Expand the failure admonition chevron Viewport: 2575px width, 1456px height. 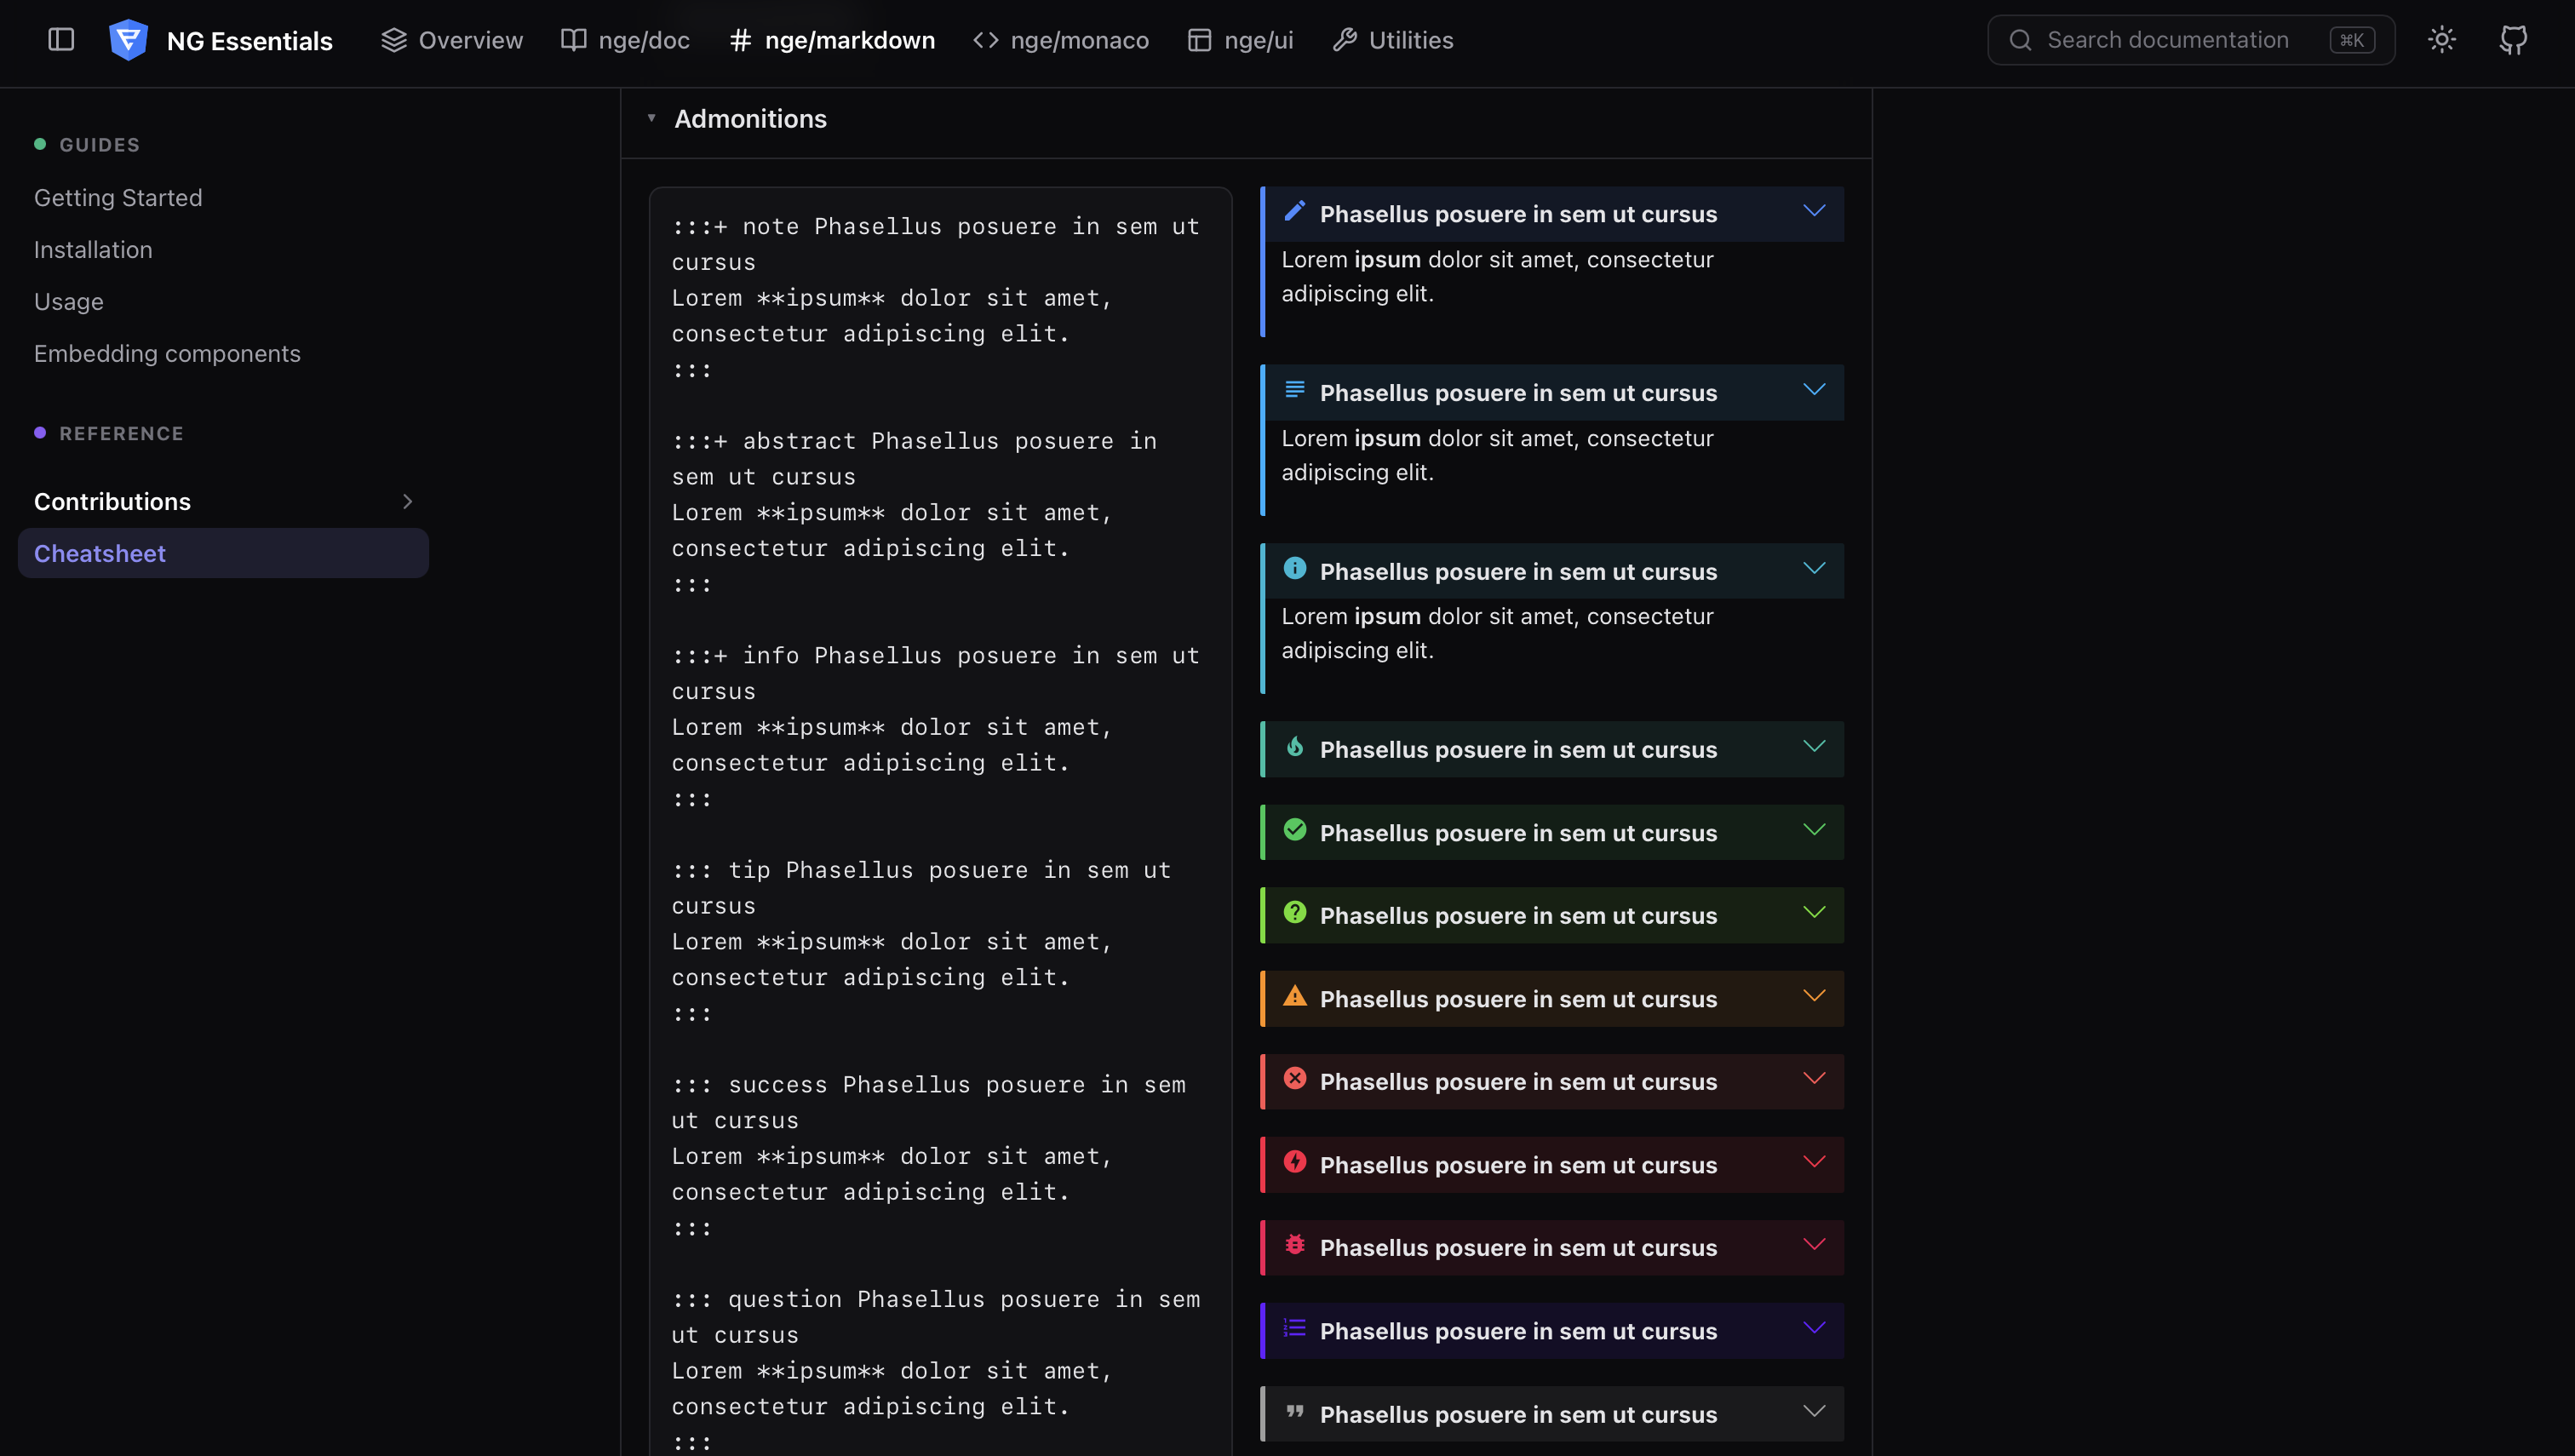coord(1814,1079)
